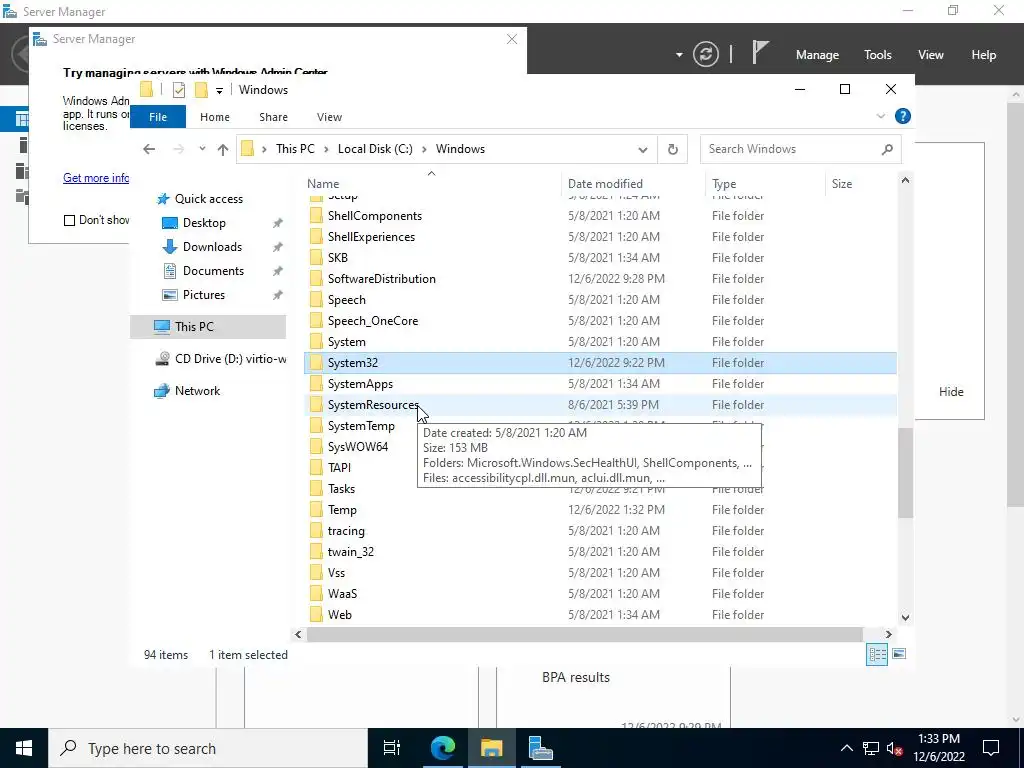Open the File tab in Explorer

point(158,117)
